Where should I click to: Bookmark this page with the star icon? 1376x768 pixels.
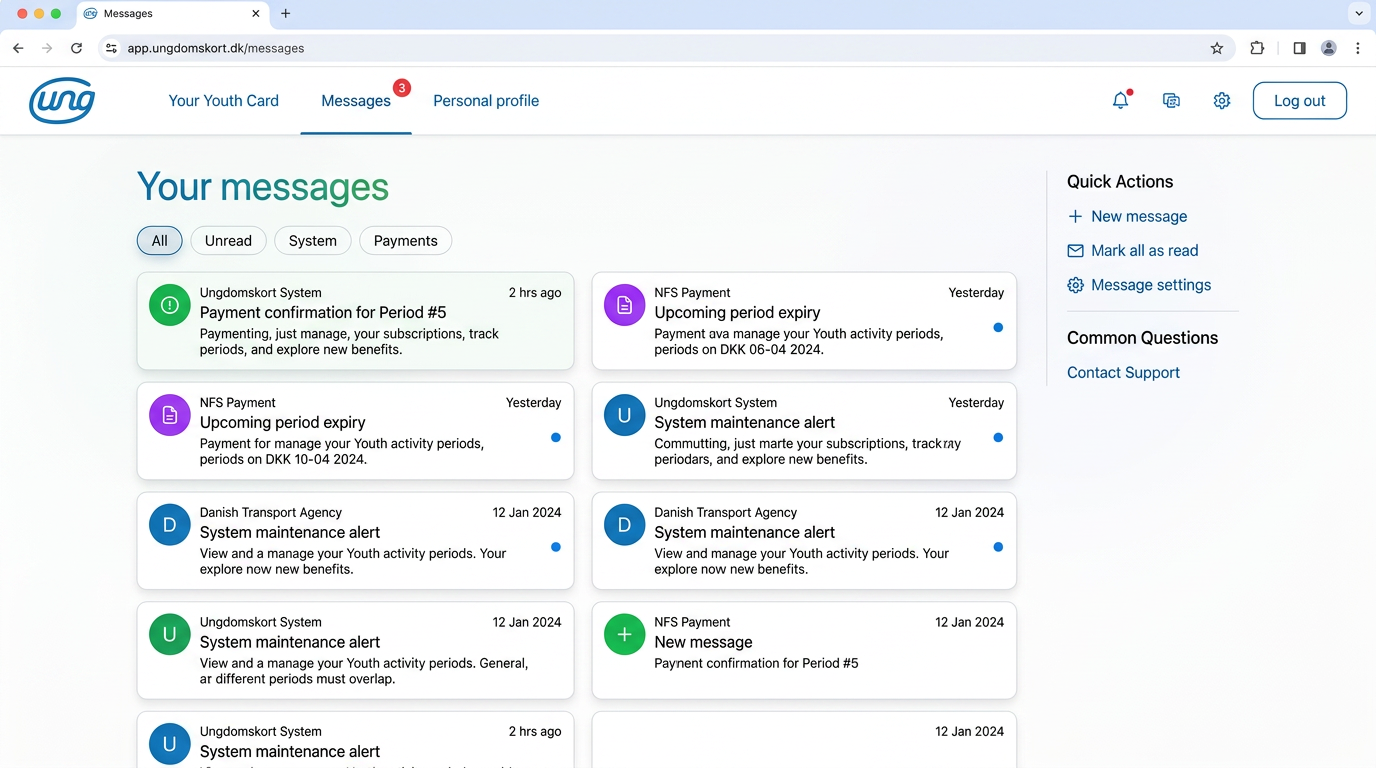1217,48
